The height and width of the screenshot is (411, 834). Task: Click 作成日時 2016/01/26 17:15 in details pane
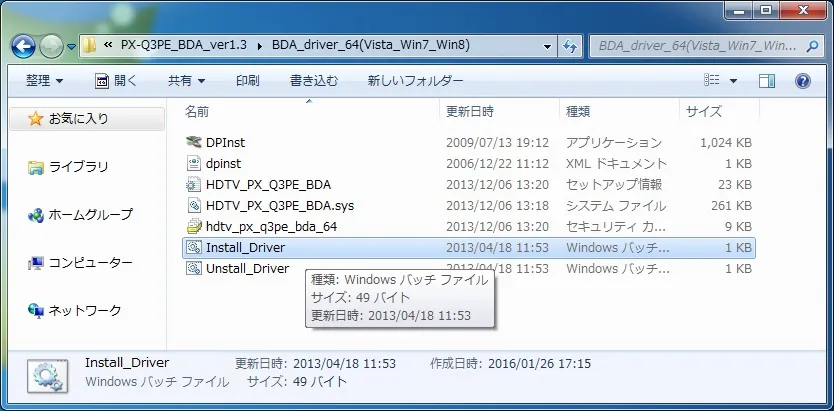[510, 364]
